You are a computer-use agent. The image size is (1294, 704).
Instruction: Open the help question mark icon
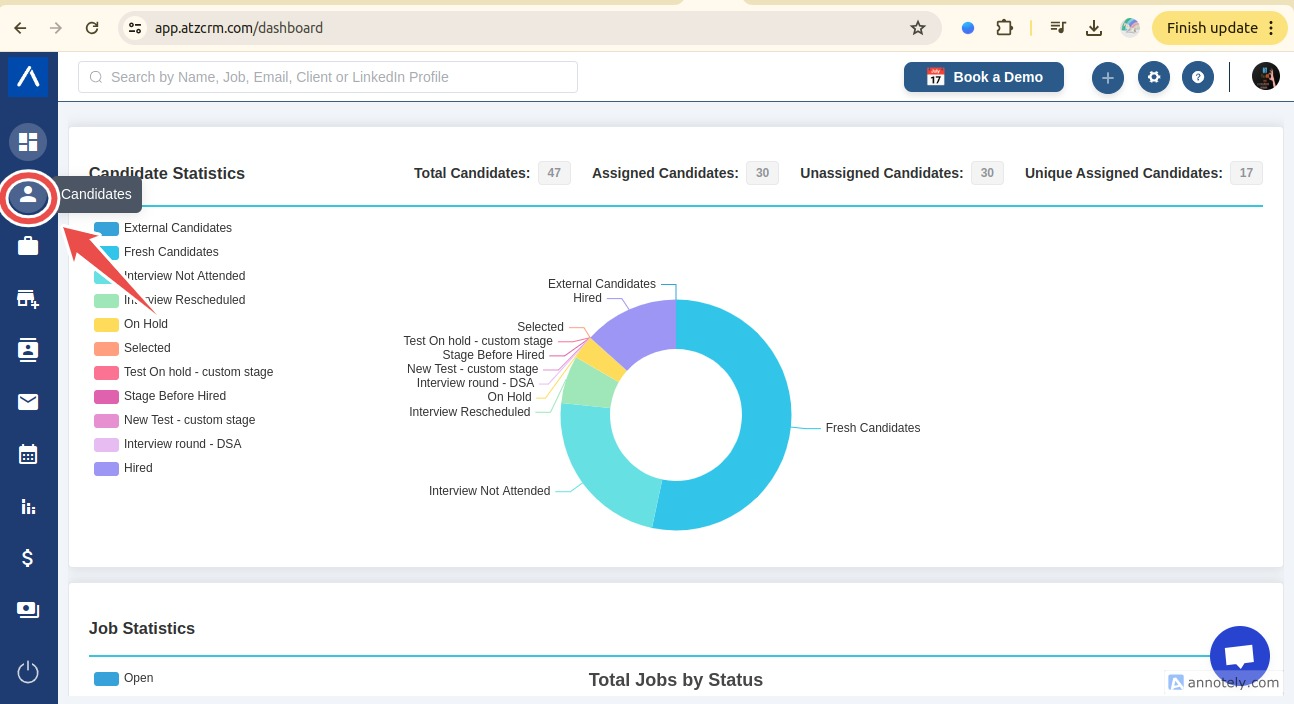coord(1198,77)
